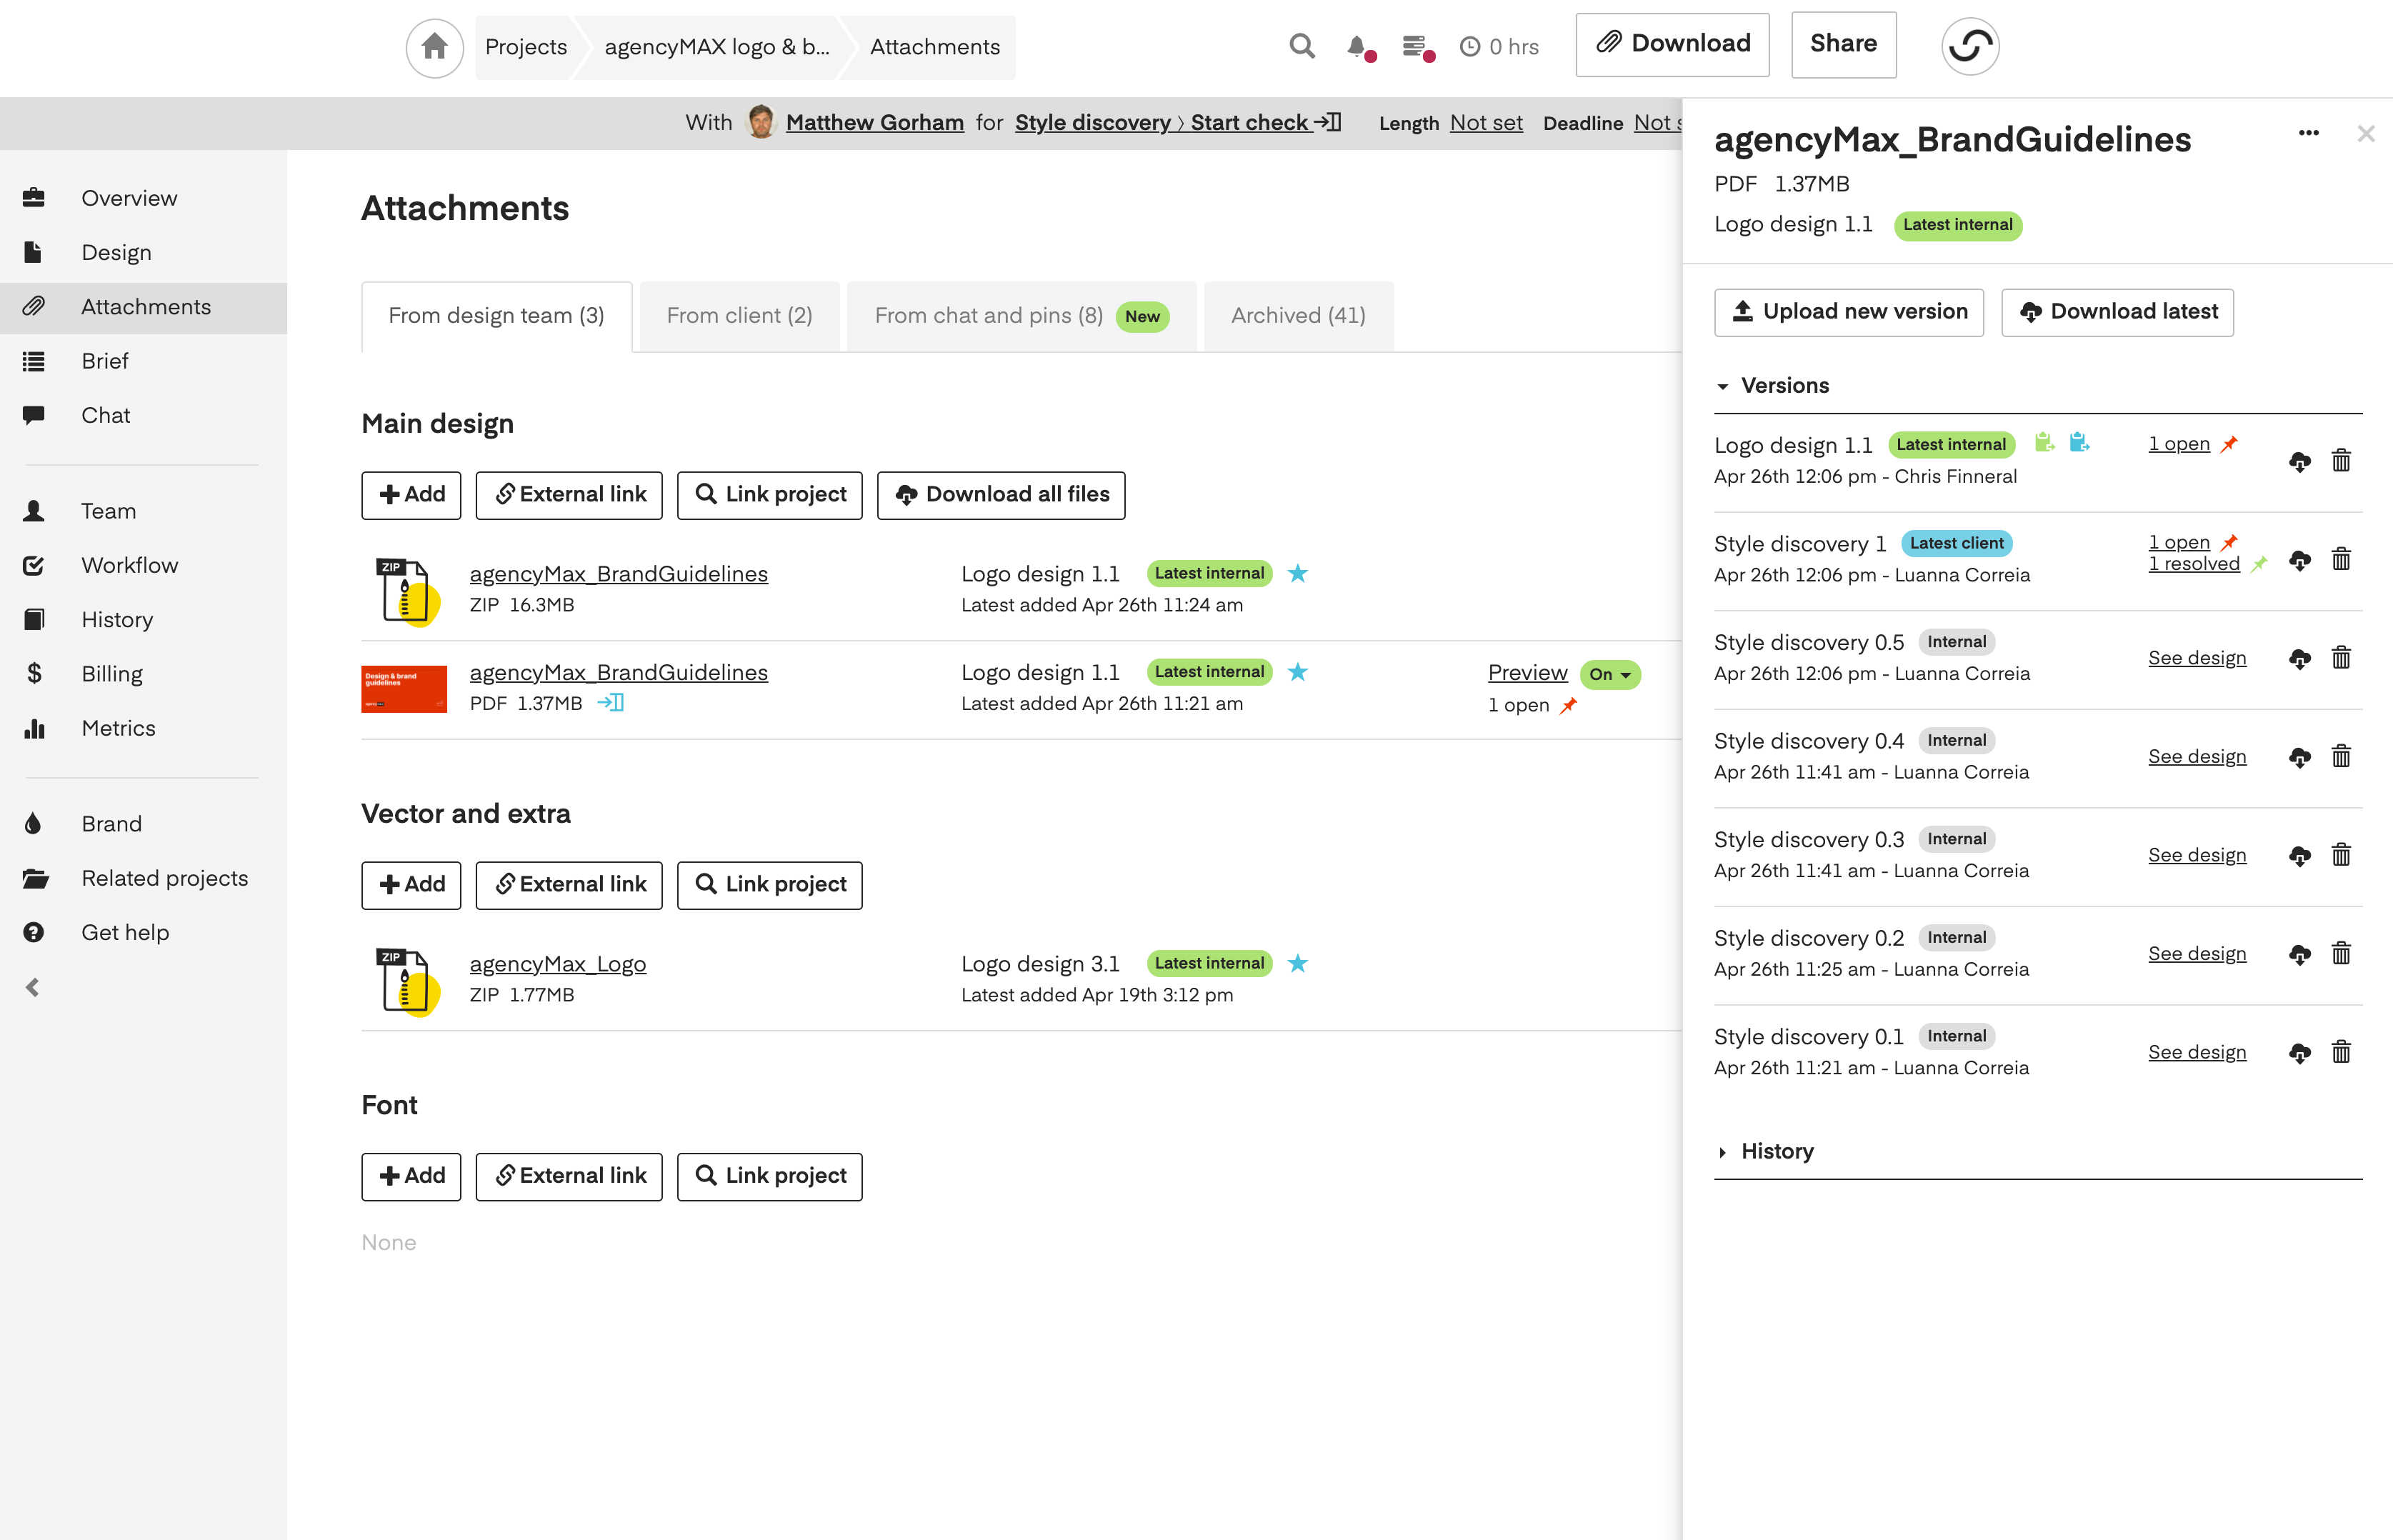The width and height of the screenshot is (2393, 1540).
Task: Click the task list icon in the header
Action: tap(1414, 46)
